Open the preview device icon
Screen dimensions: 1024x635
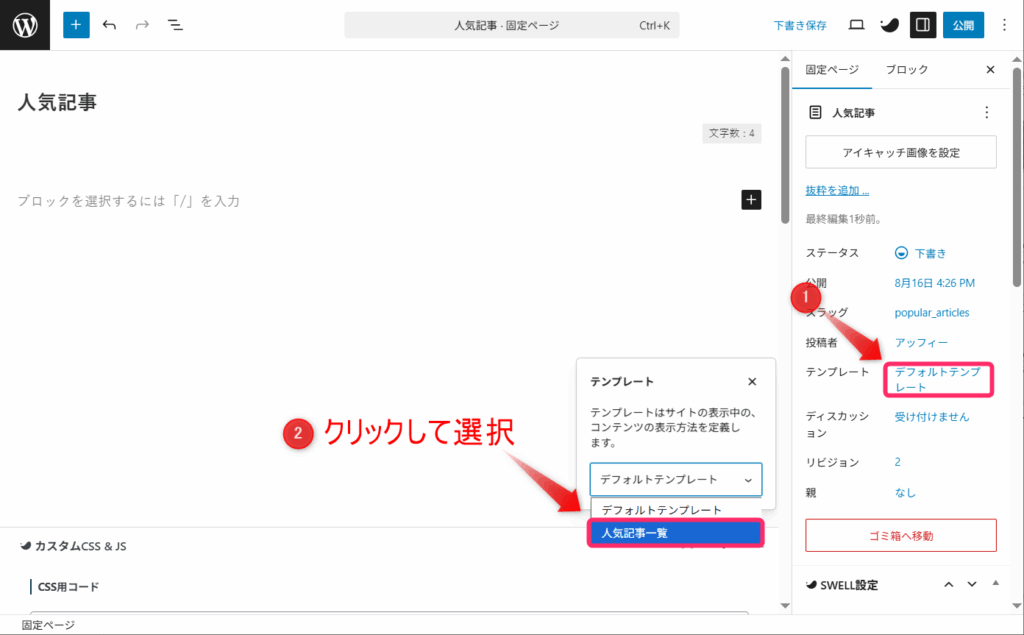click(856, 25)
